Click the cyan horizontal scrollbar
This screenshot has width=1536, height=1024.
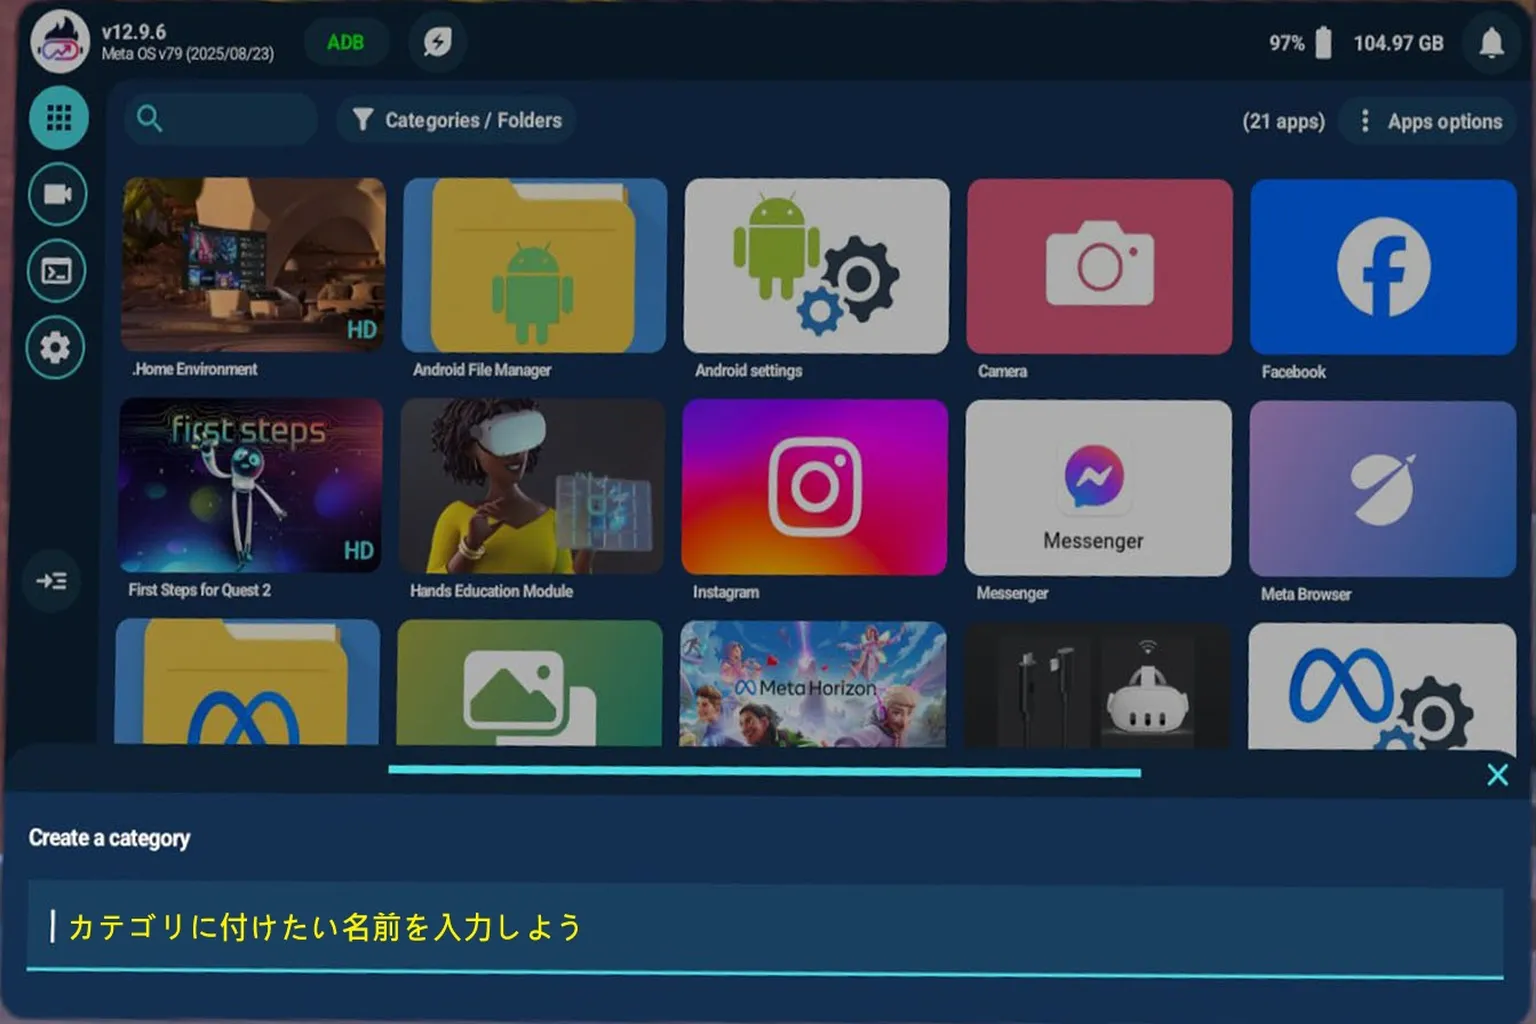pos(764,771)
